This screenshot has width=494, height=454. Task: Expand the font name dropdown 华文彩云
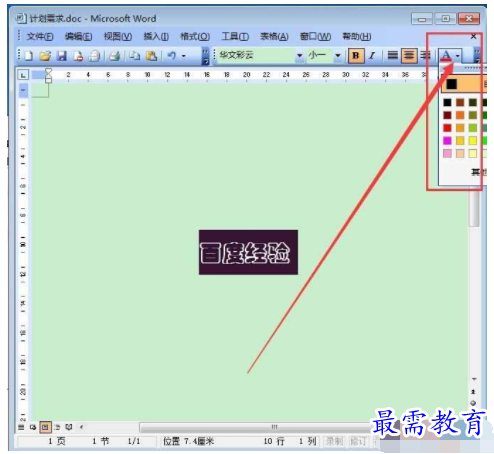pyautogui.click(x=299, y=56)
